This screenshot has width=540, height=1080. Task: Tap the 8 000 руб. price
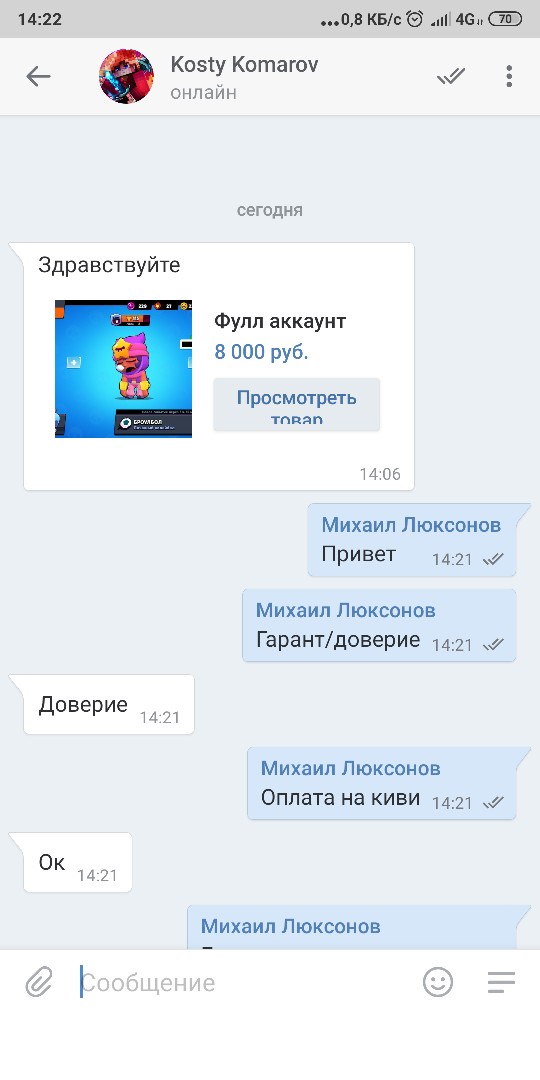coord(262,352)
